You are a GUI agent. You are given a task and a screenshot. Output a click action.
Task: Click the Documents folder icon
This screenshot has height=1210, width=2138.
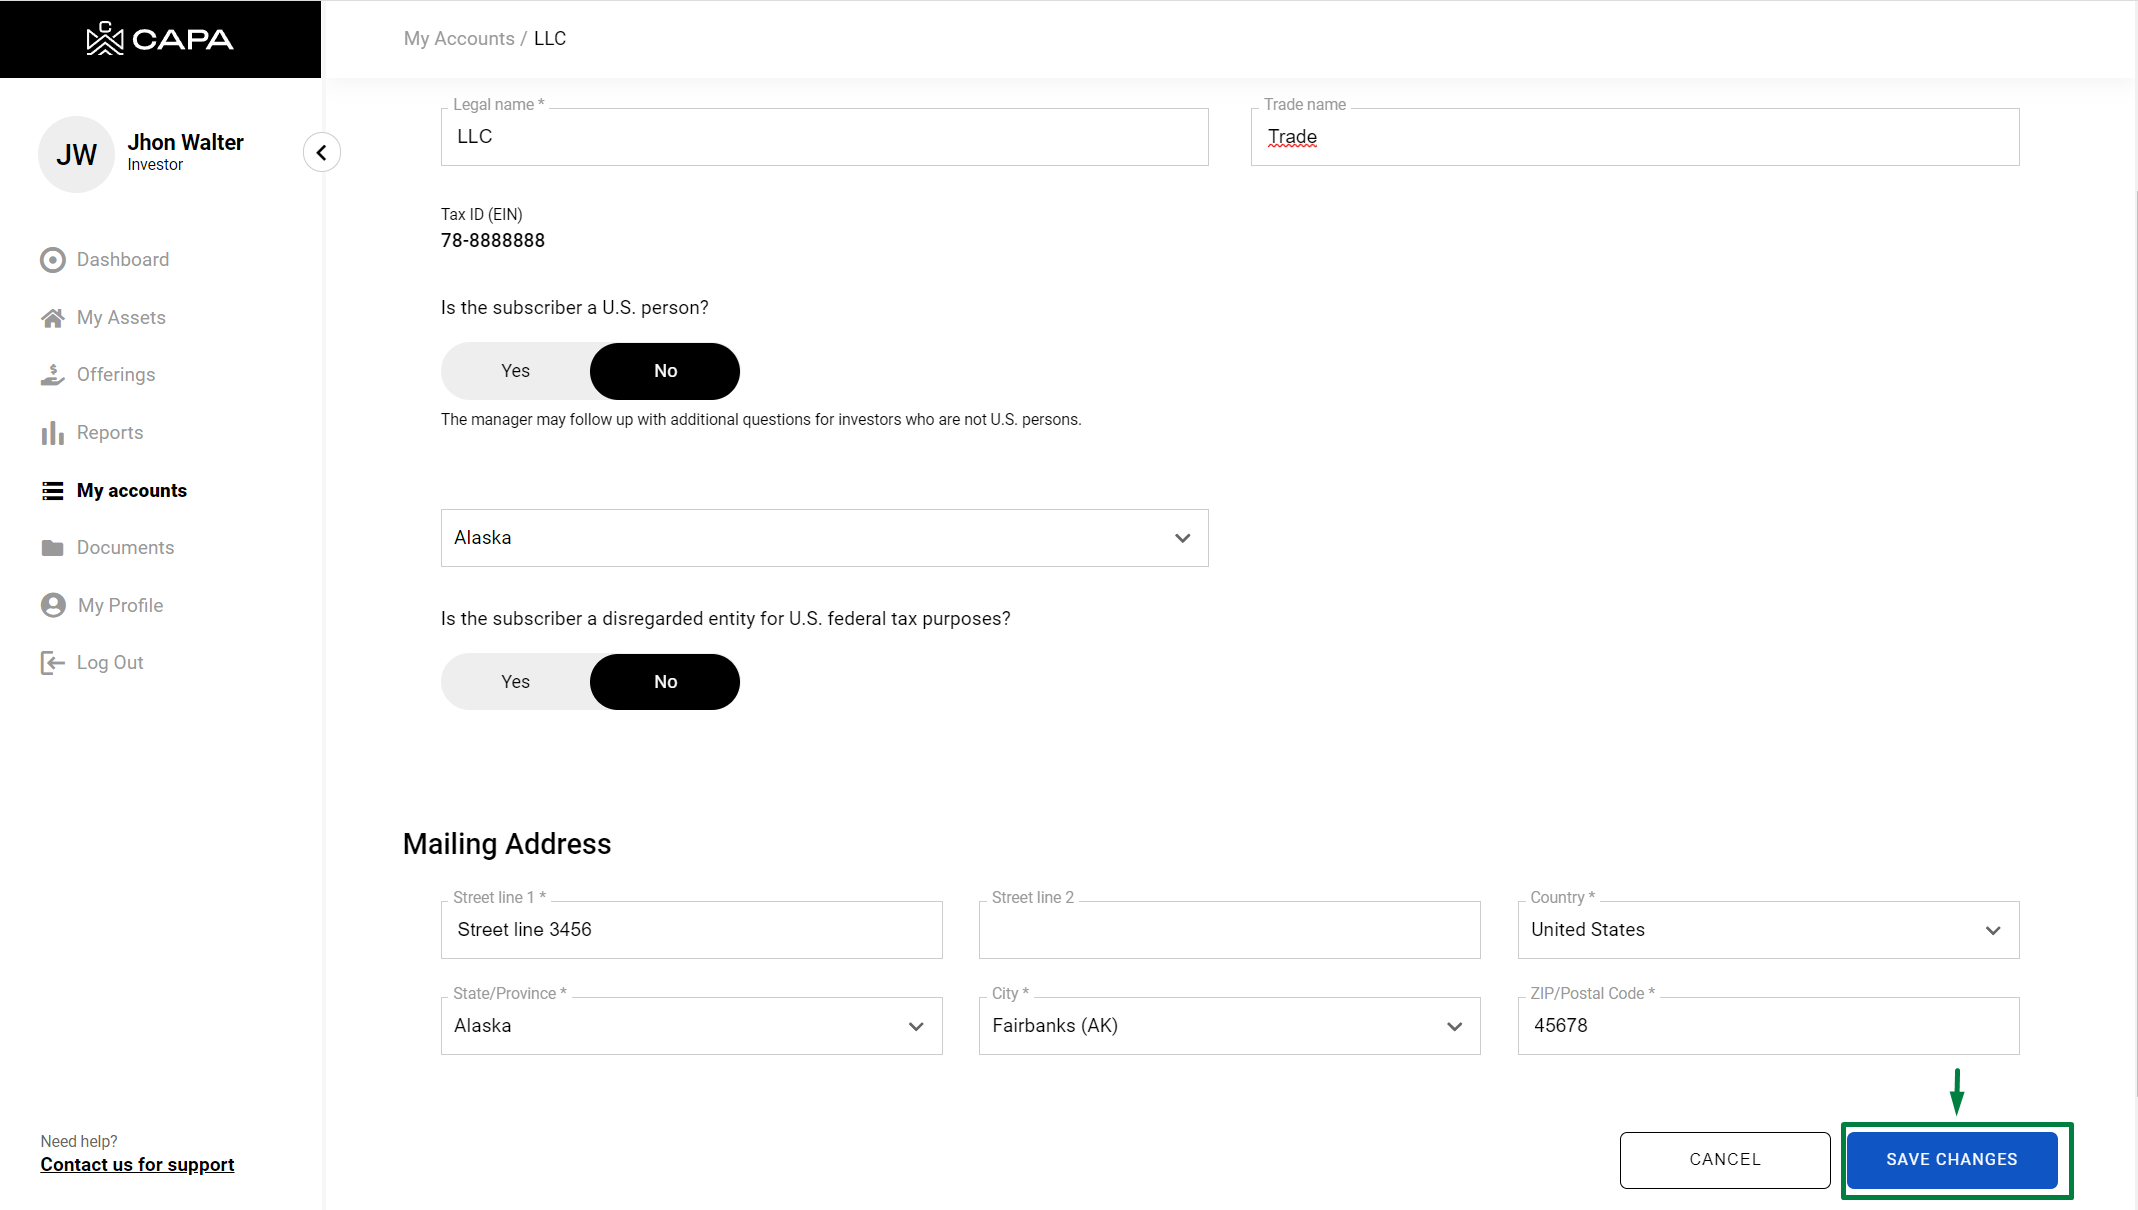53,548
